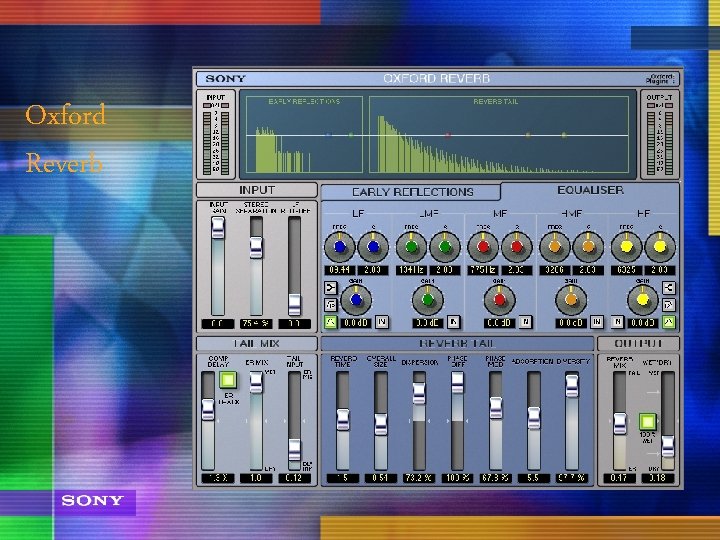Click the Phase Mod value field 67.3 %
Screen dimensions: 720x540
tap(495, 478)
